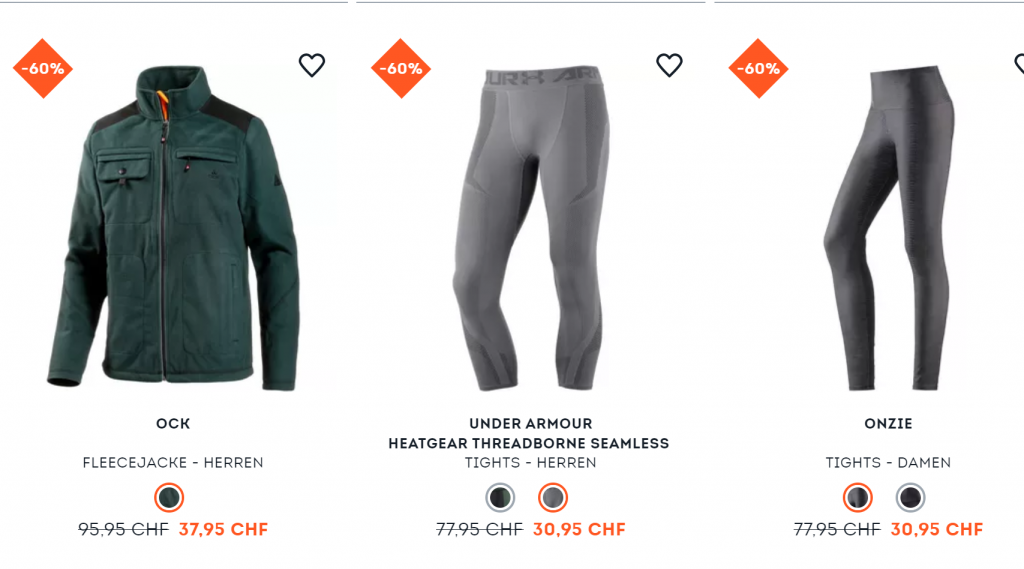Open the ONZIE dark tights image
The height and width of the screenshot is (569, 1024).
tap(888, 228)
